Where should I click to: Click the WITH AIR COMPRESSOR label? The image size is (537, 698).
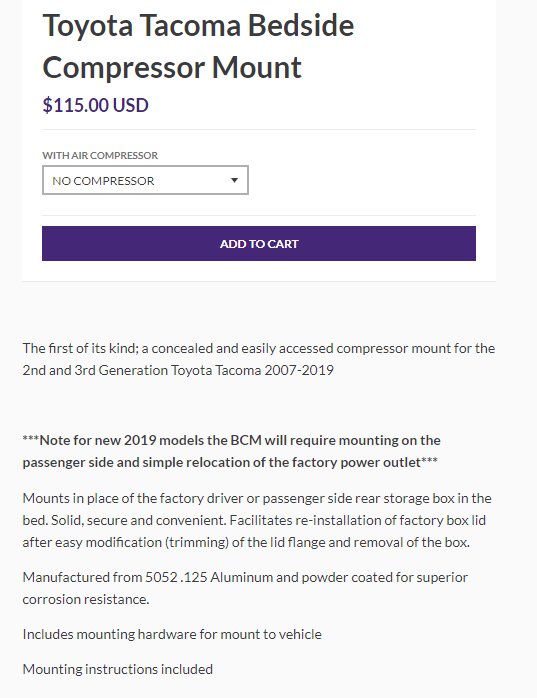pos(100,155)
